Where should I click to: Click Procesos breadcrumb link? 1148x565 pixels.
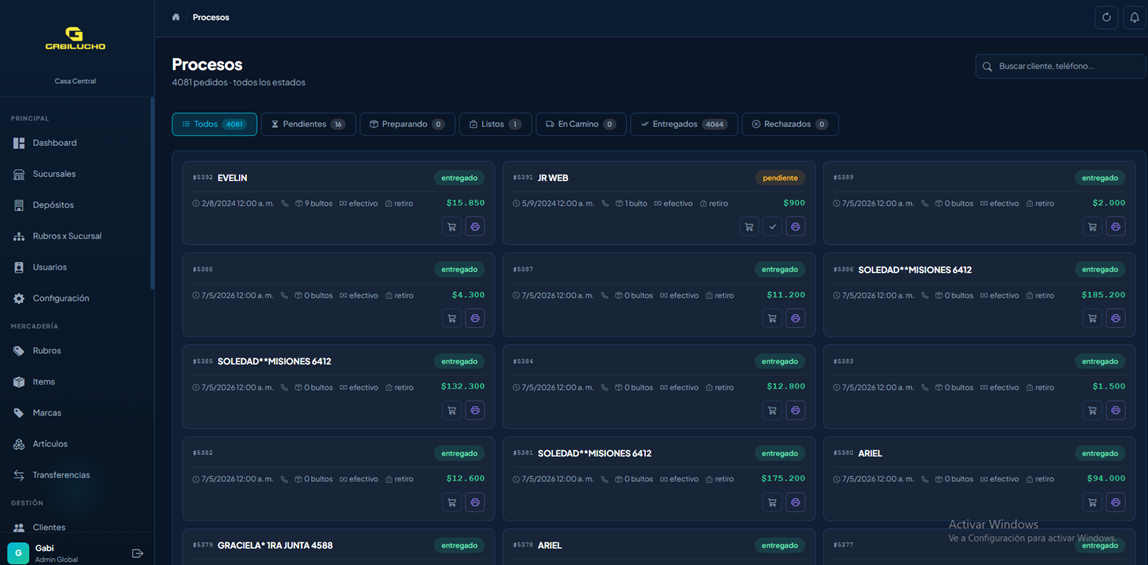pyautogui.click(x=211, y=17)
